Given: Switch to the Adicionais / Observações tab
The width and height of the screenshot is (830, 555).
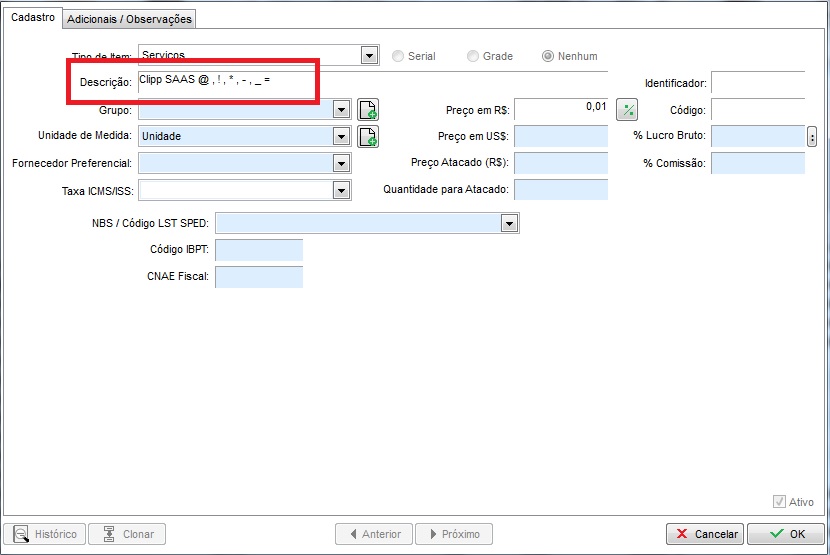Looking at the screenshot, I should [x=129, y=19].
